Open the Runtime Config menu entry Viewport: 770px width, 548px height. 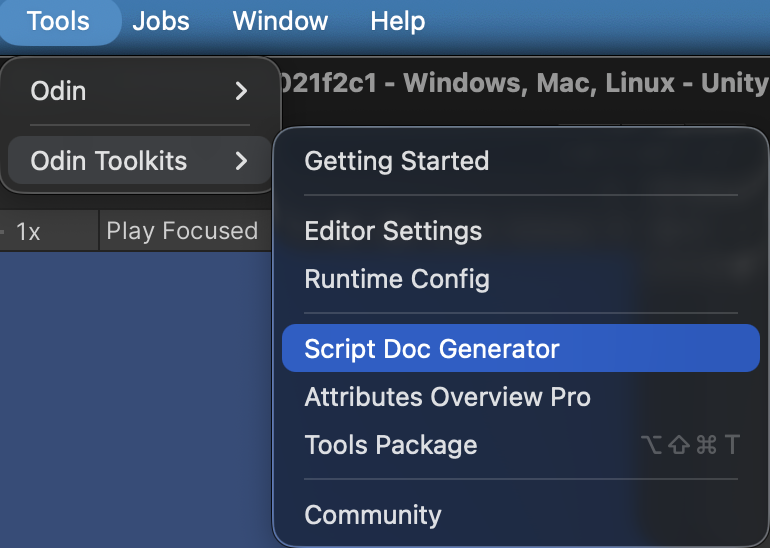[x=521, y=279]
